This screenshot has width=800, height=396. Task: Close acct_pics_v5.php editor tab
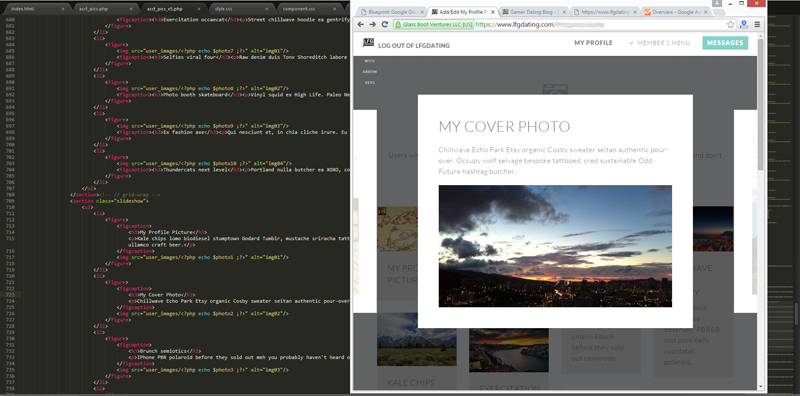click(199, 9)
